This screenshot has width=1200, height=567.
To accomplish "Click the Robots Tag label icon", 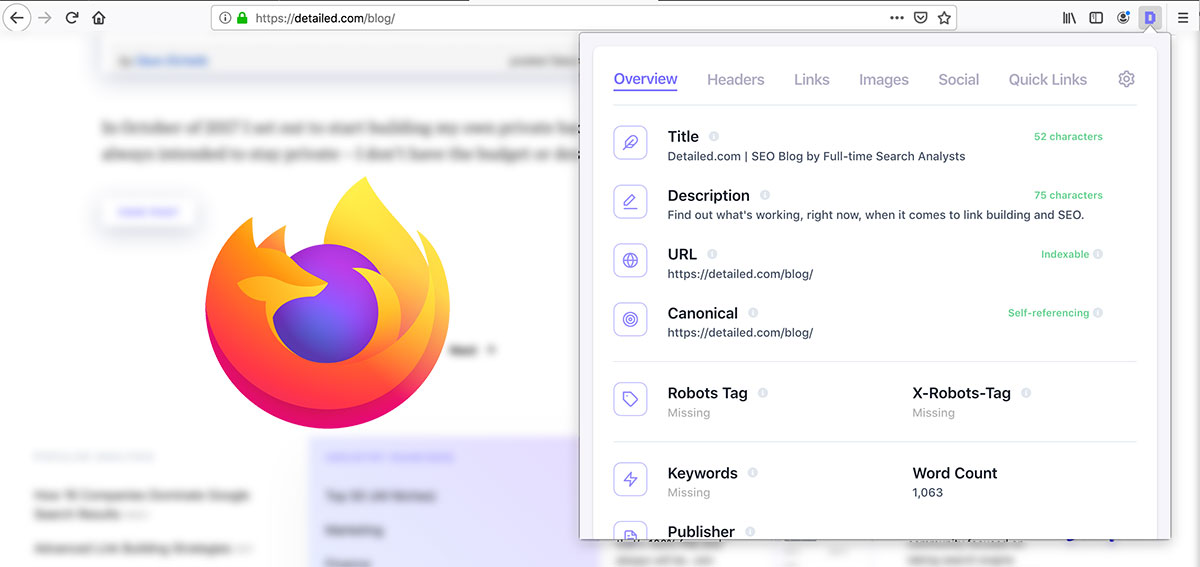I will point(630,399).
